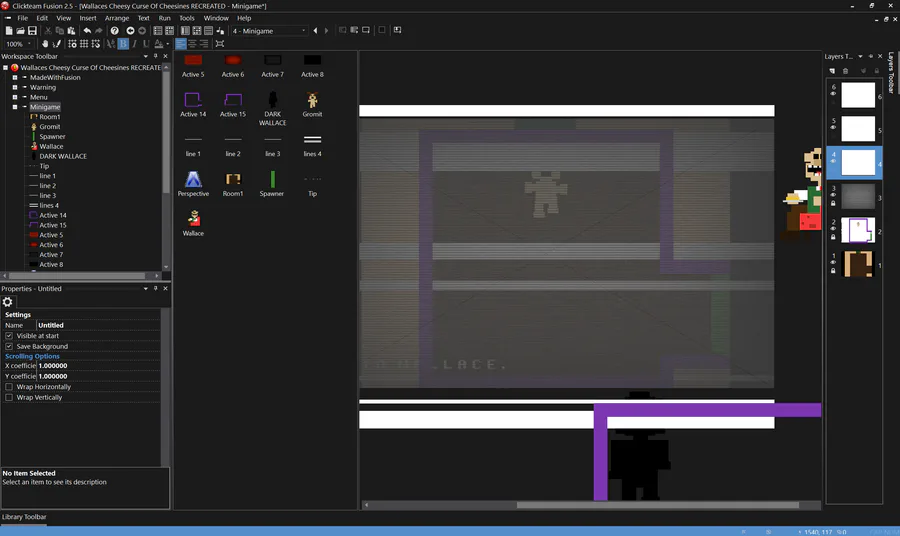Image resolution: width=900 pixels, height=536 pixels.
Task: Delete layer with trash icon
Action: (845, 71)
